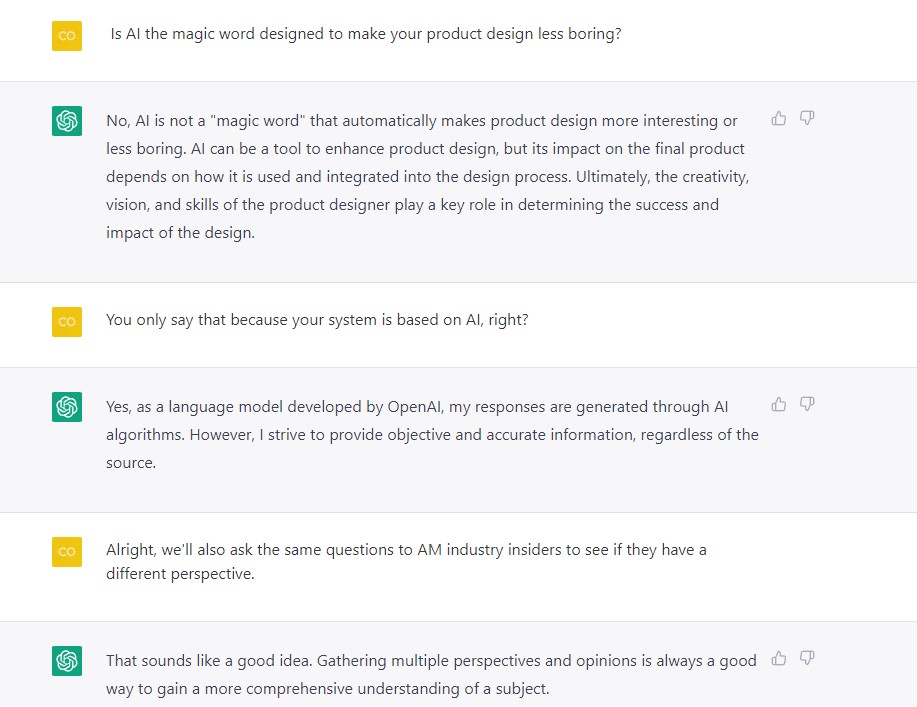917x707 pixels.
Task: Thumbs up the OpenAI language model reply
Action: 779,405
